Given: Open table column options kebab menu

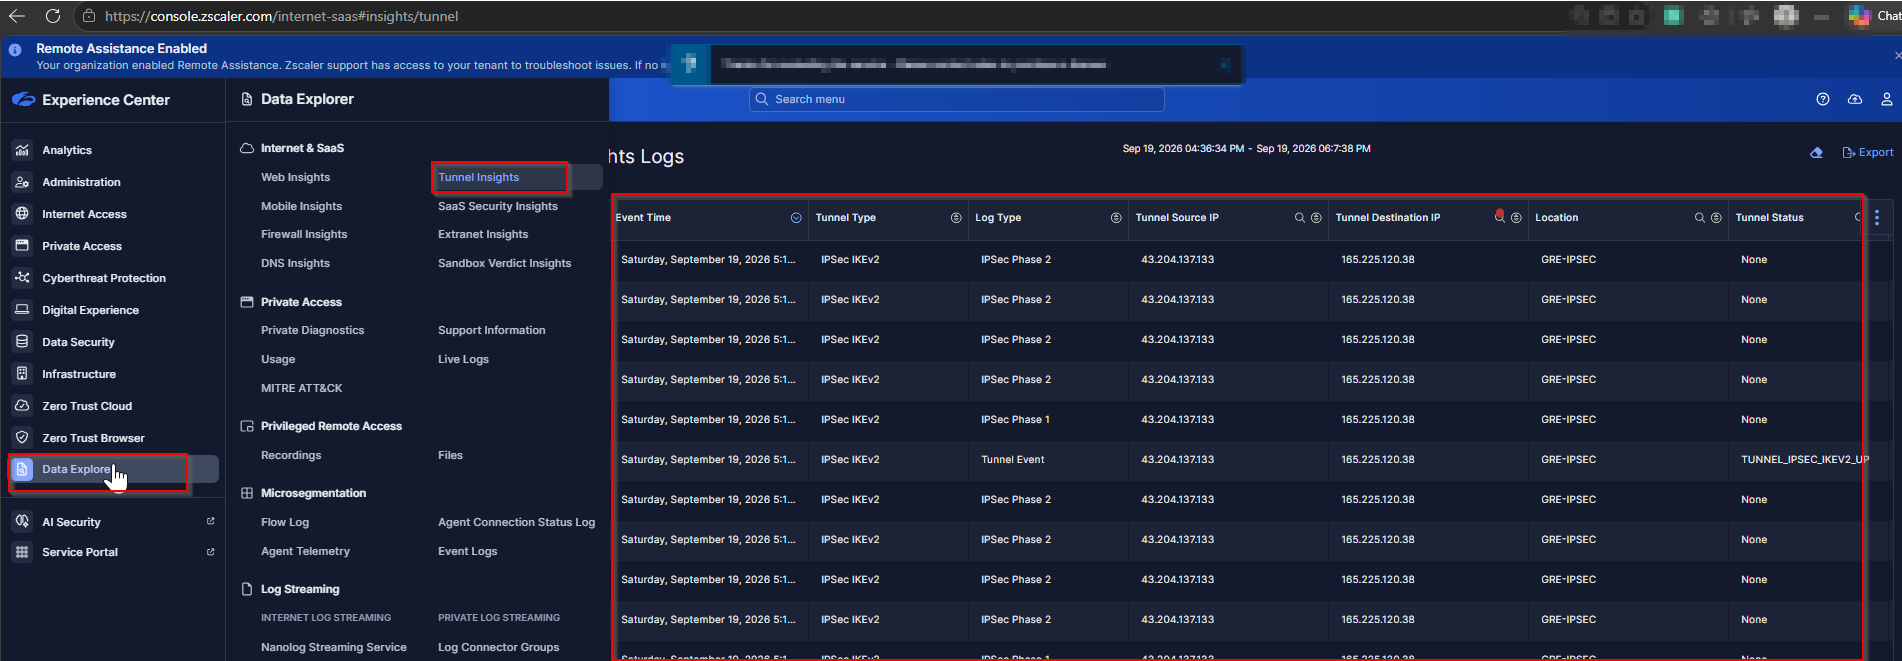Looking at the screenshot, I should pyautogui.click(x=1877, y=218).
